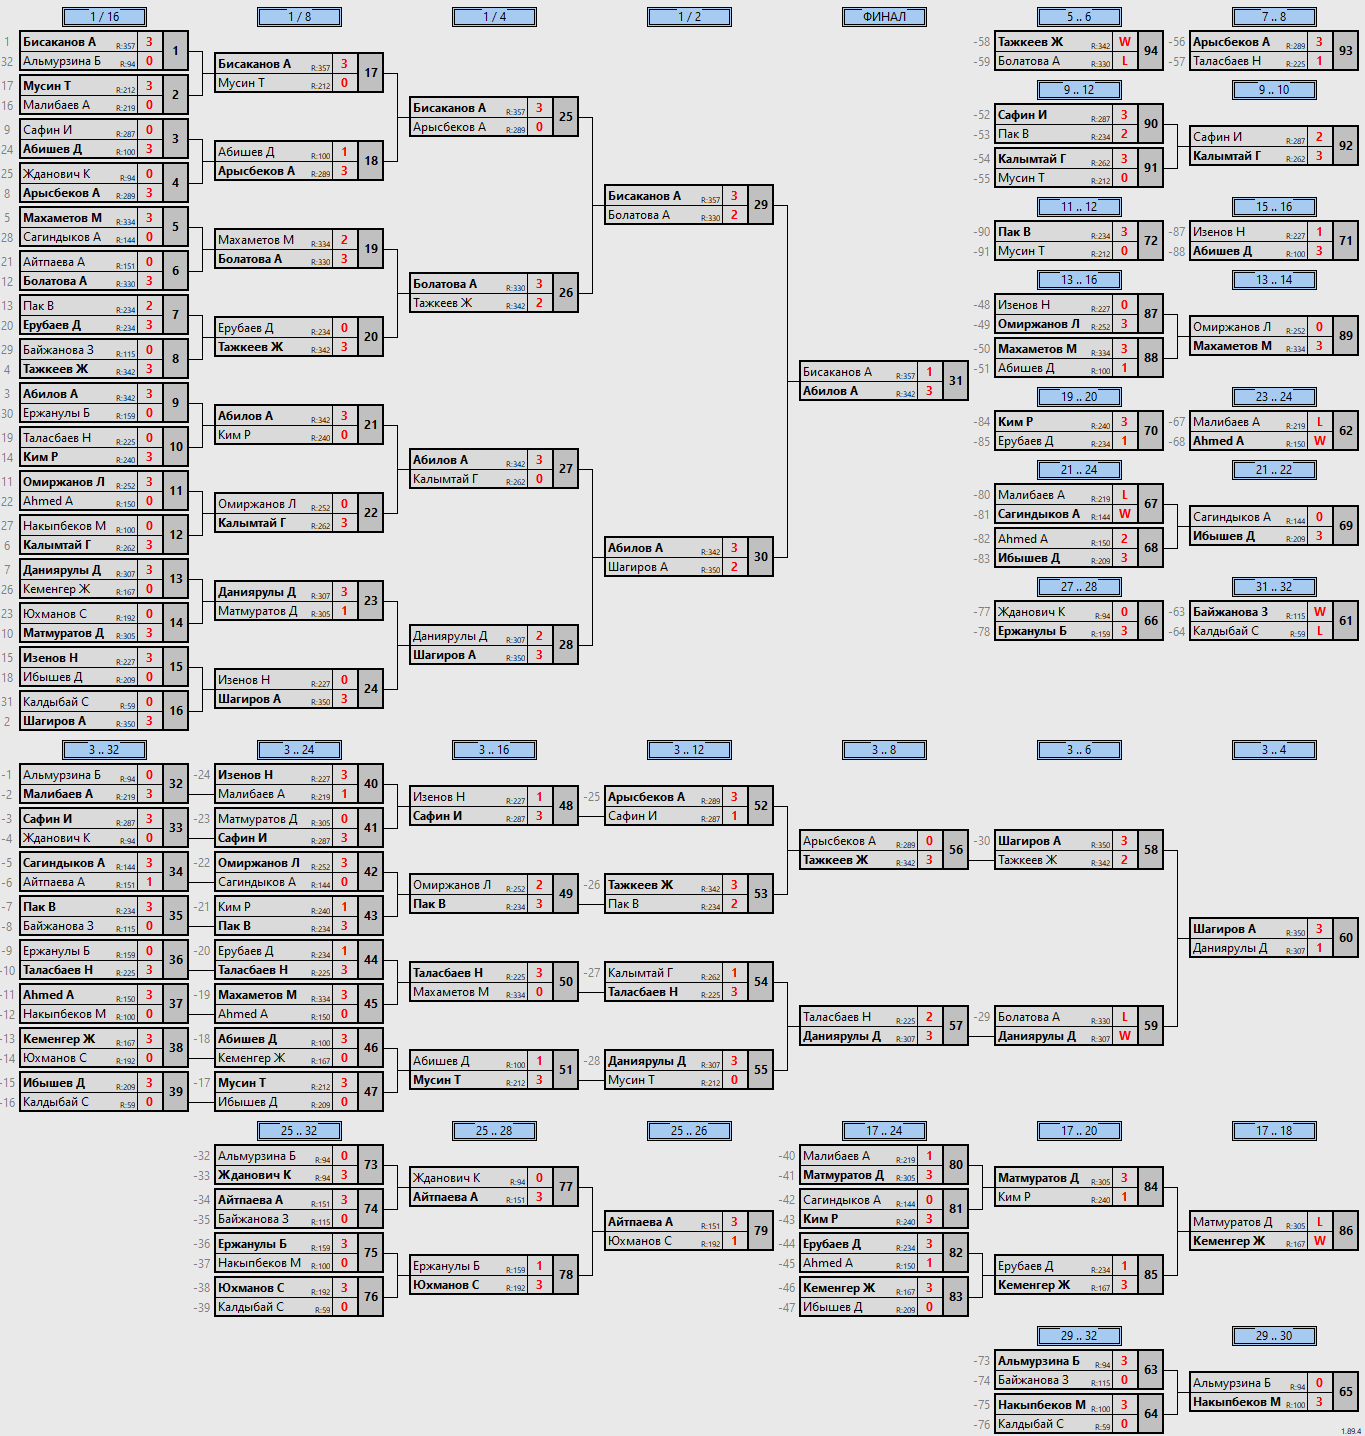1365x1436 pixels.
Task: Select the '3 .. 16' bracket header
Action: click(494, 749)
